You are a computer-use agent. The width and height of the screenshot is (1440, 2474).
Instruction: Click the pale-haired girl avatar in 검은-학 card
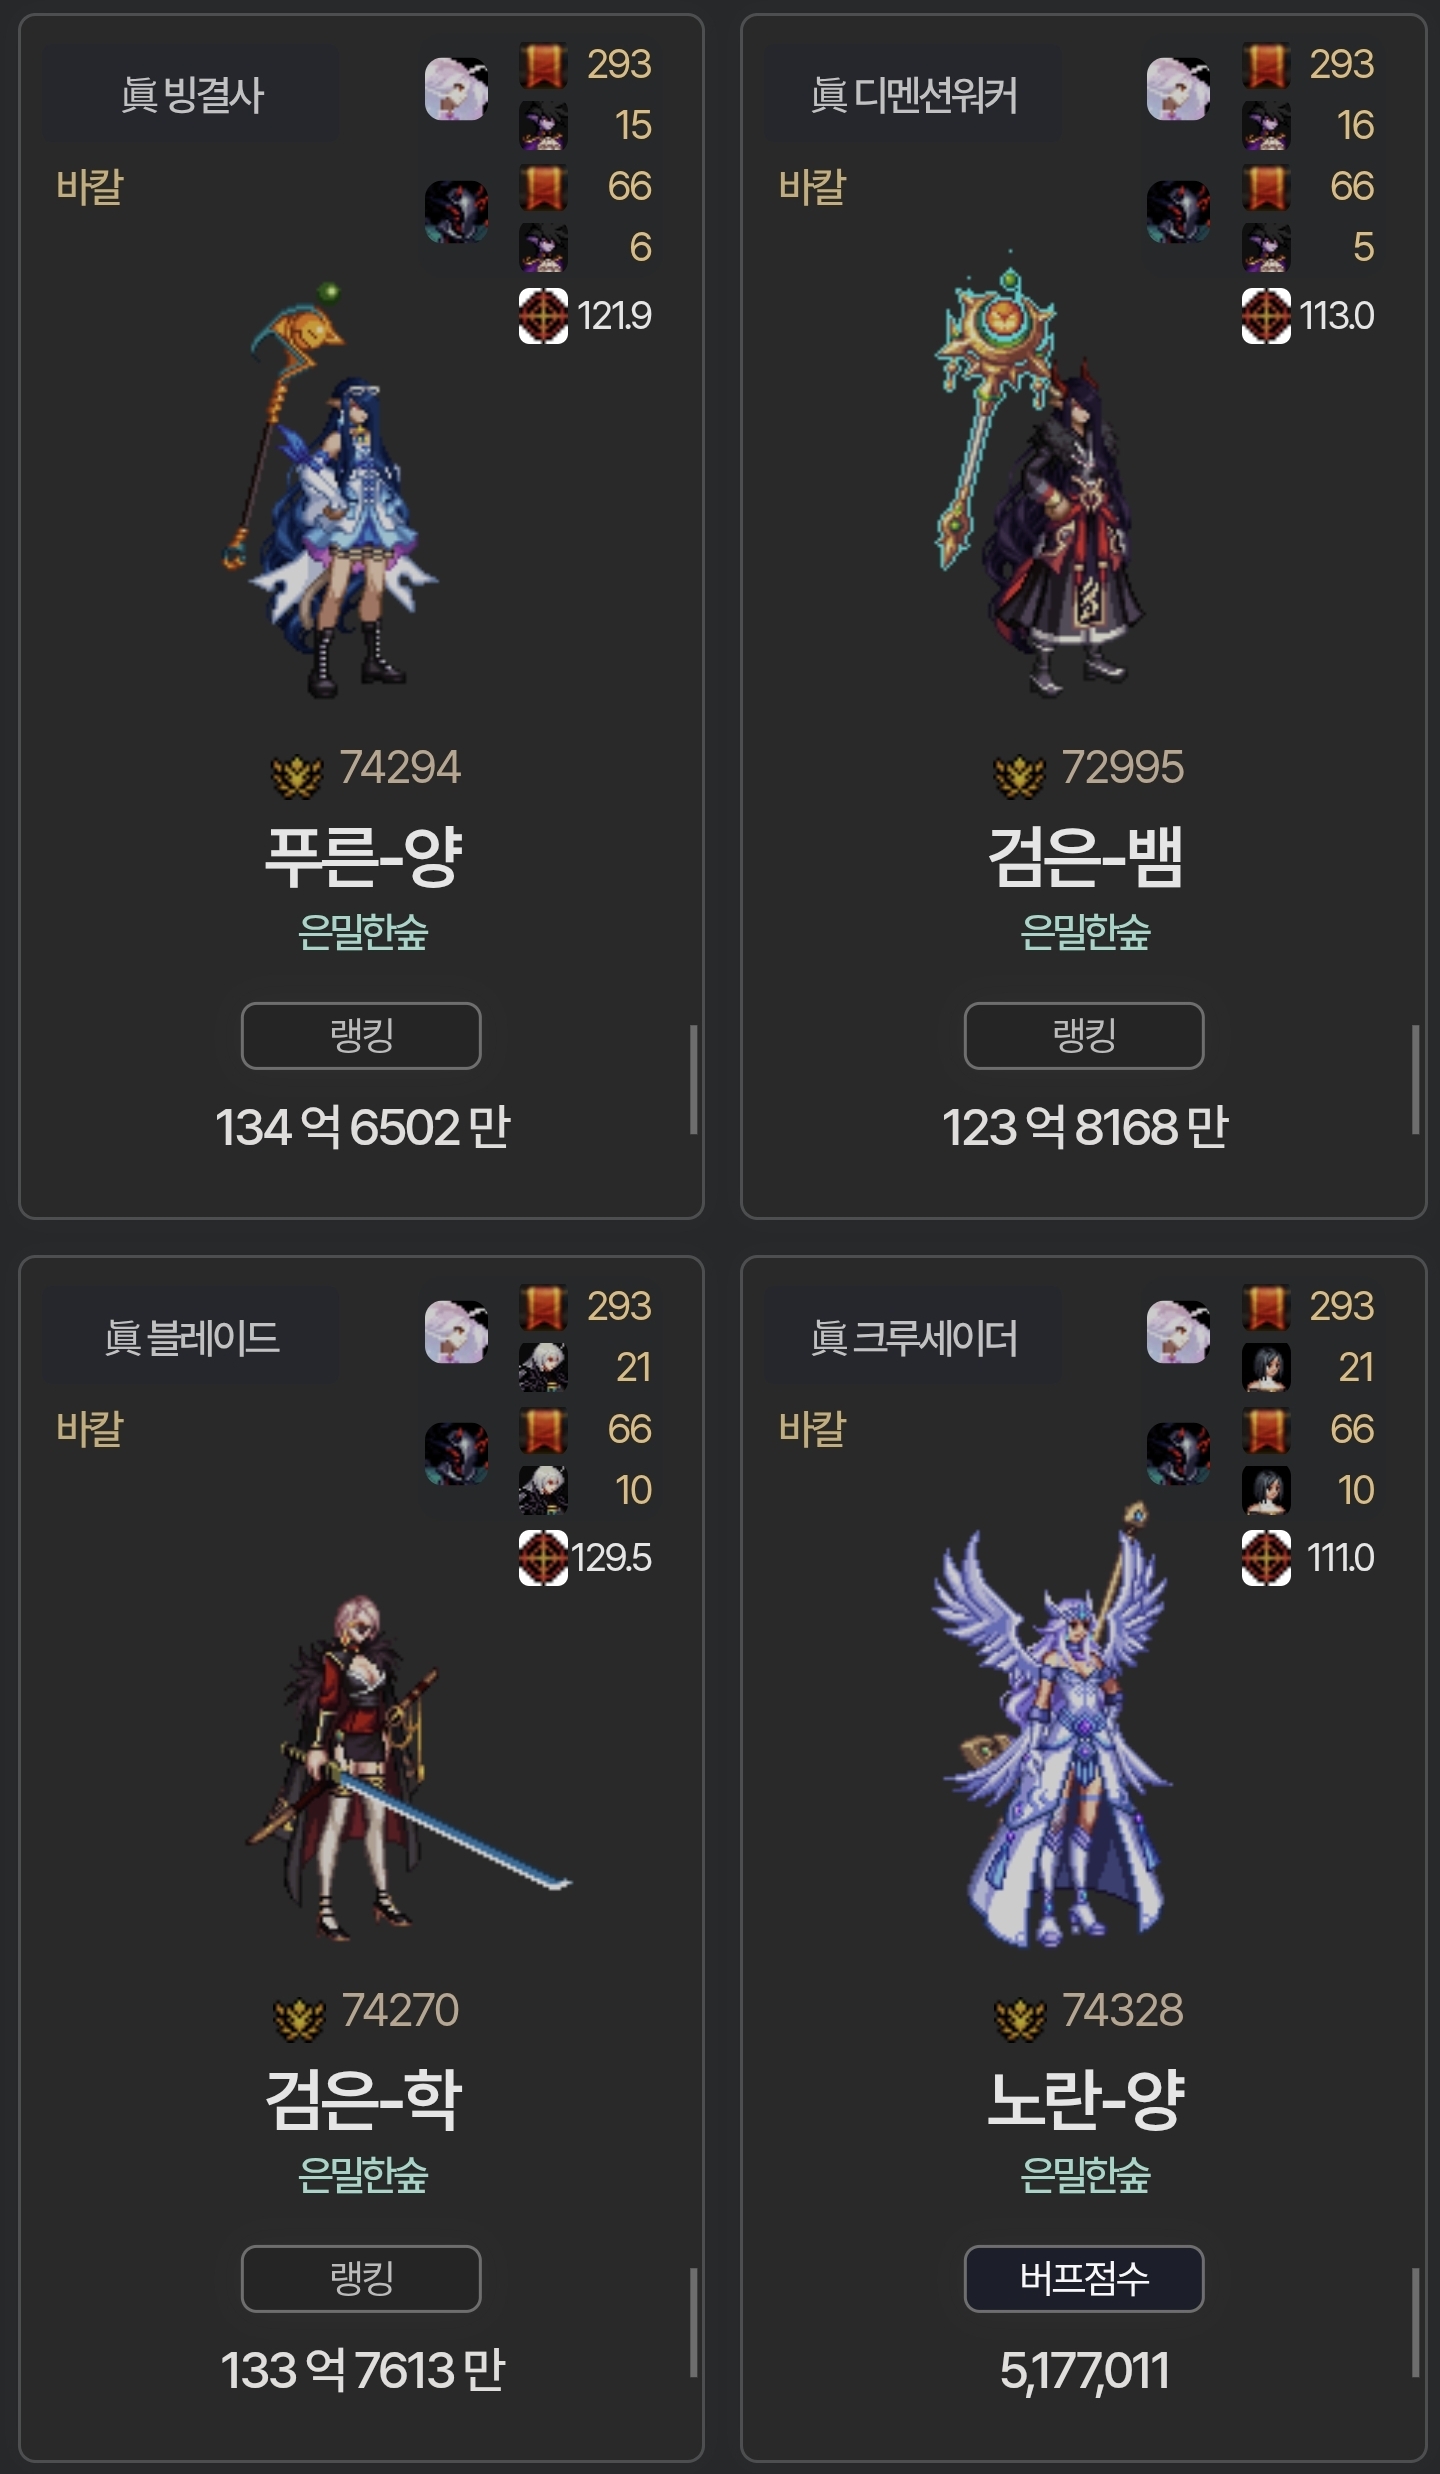point(457,1332)
